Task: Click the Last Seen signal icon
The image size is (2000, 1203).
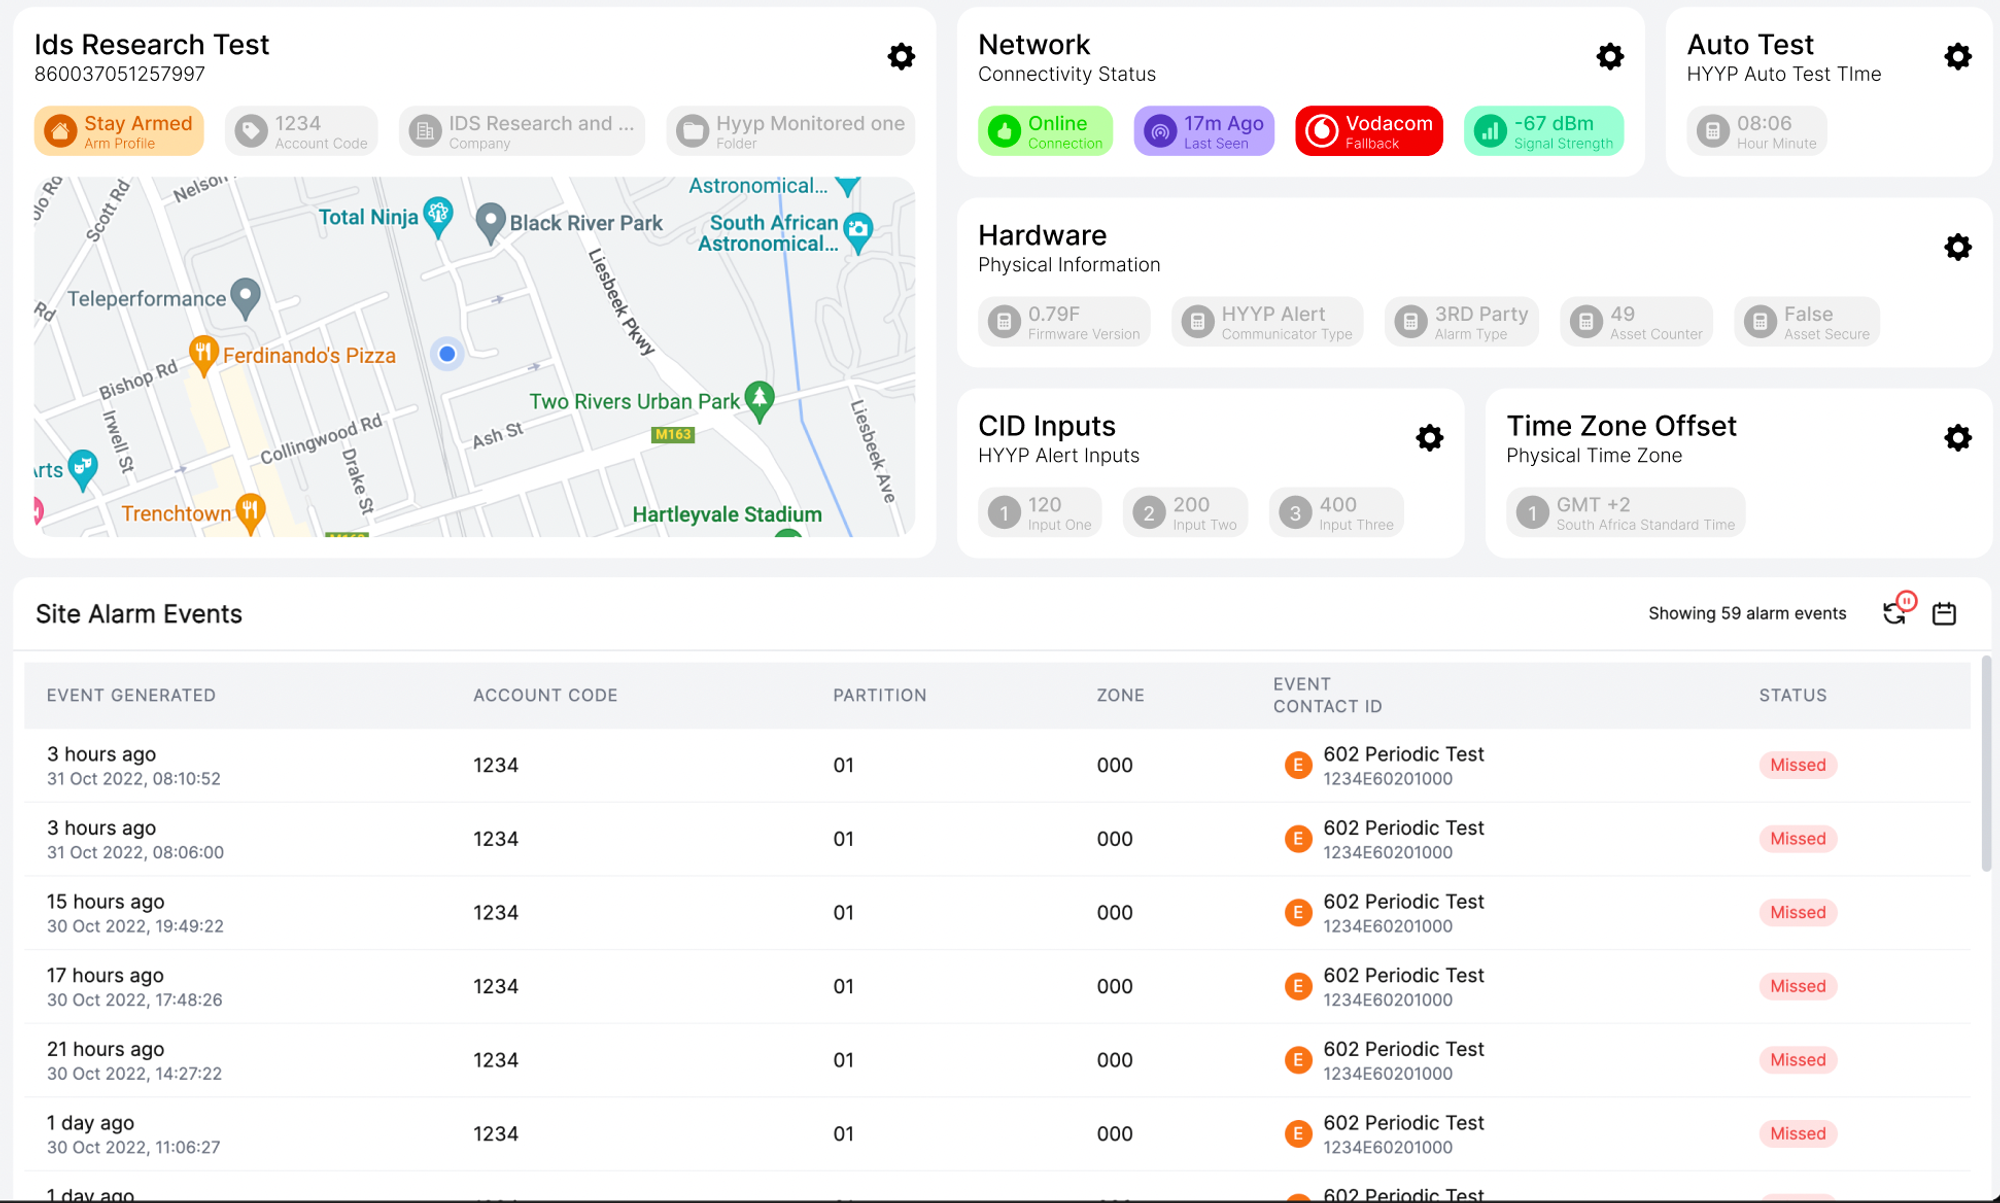Action: pos(1160,131)
